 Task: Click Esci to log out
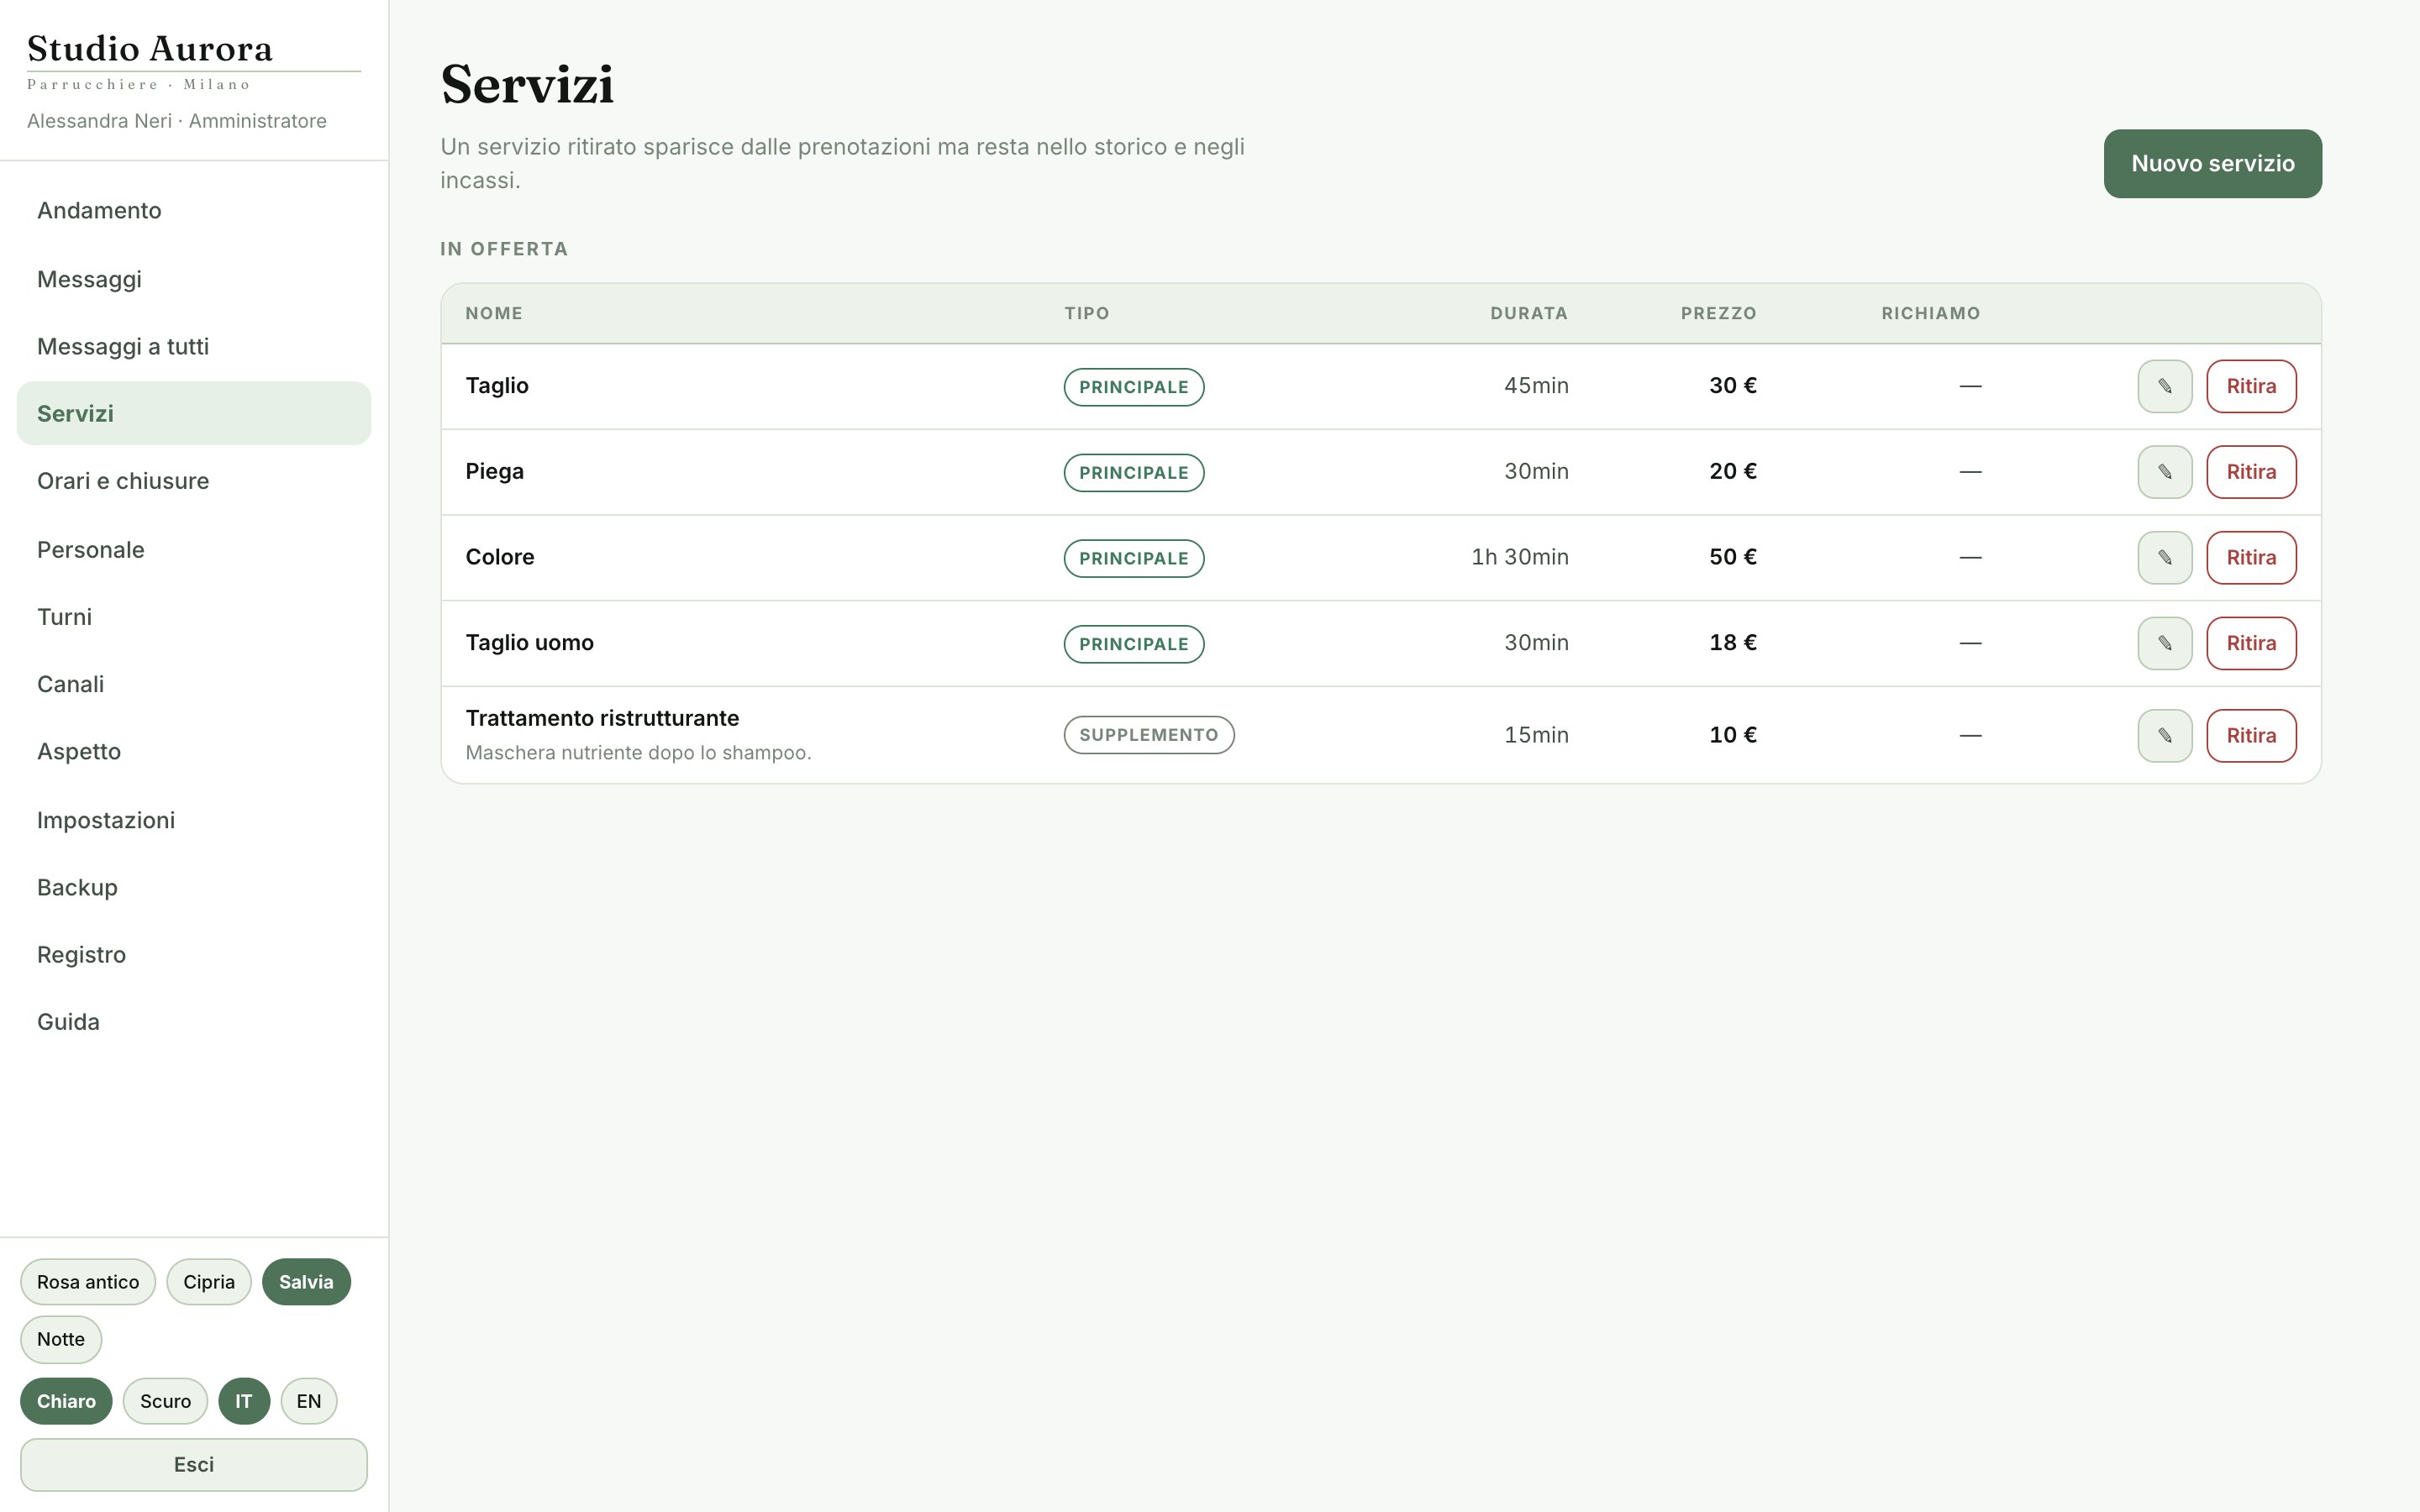[194, 1465]
